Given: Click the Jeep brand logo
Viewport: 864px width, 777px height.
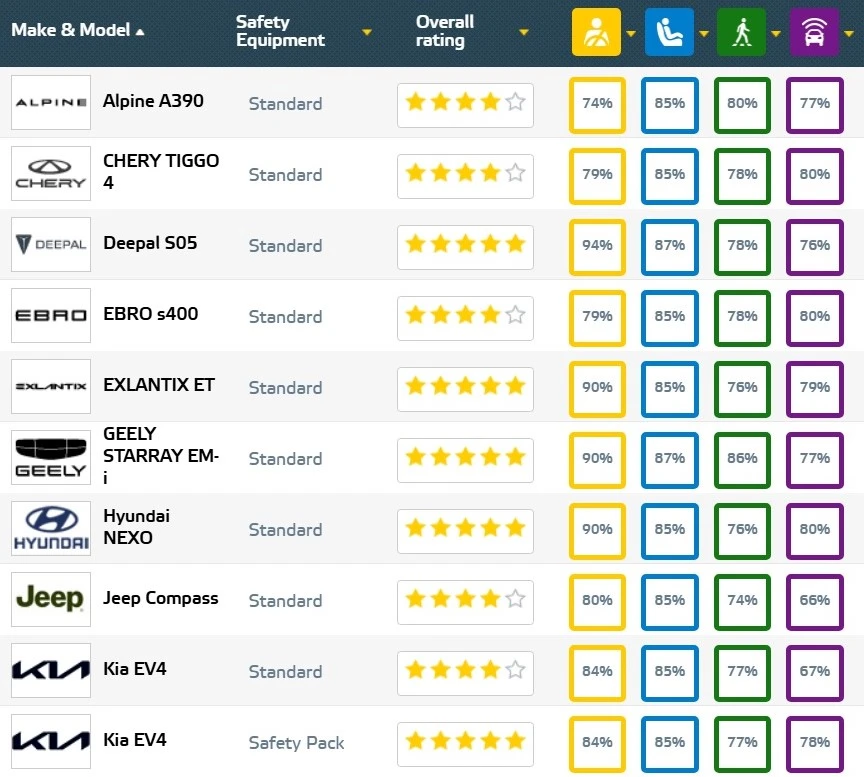Looking at the screenshot, I should tap(51, 600).
